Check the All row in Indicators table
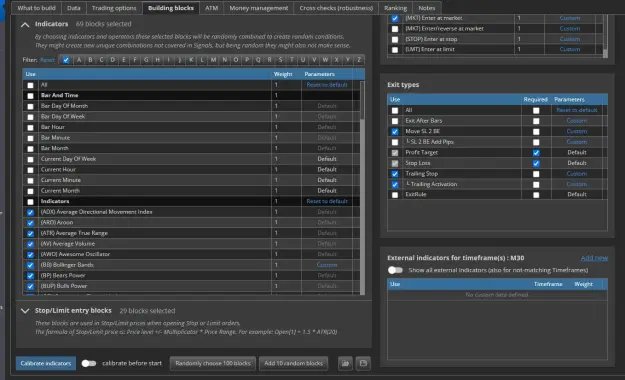 click(x=30, y=85)
